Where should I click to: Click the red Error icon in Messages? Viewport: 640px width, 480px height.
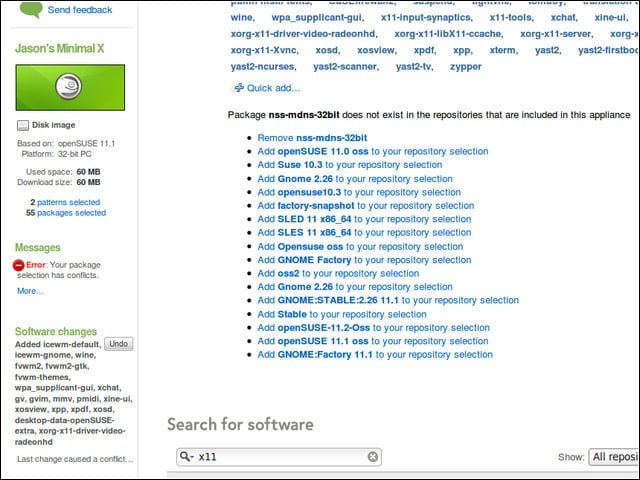18,265
